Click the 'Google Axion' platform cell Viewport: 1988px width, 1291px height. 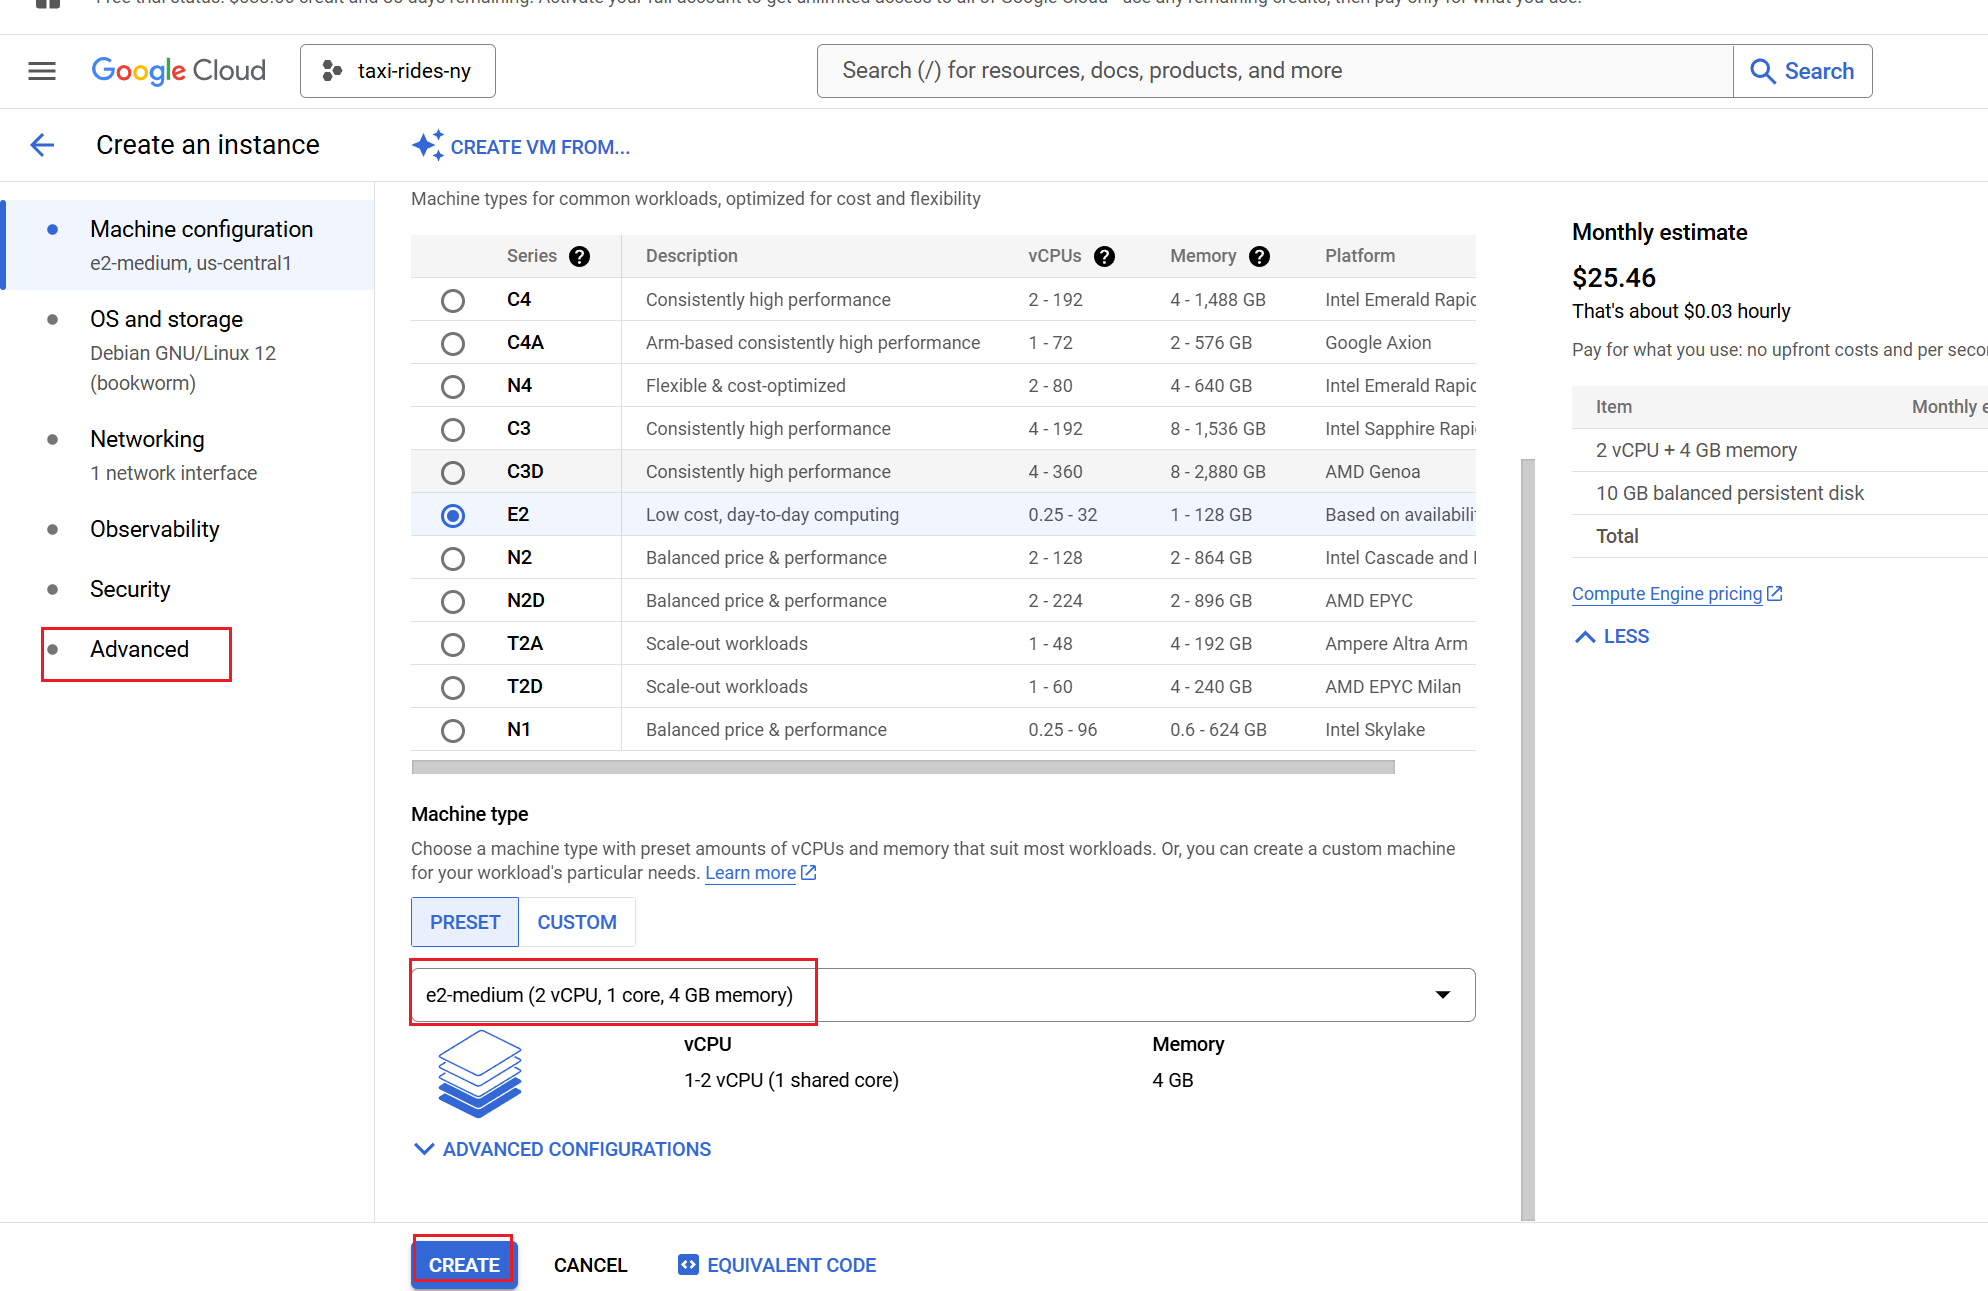click(1378, 343)
